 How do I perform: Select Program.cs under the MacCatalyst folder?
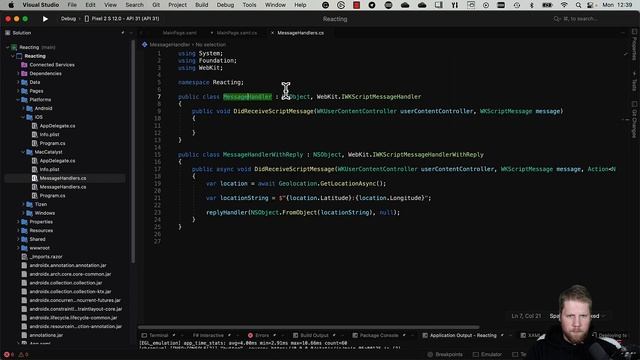(52, 196)
